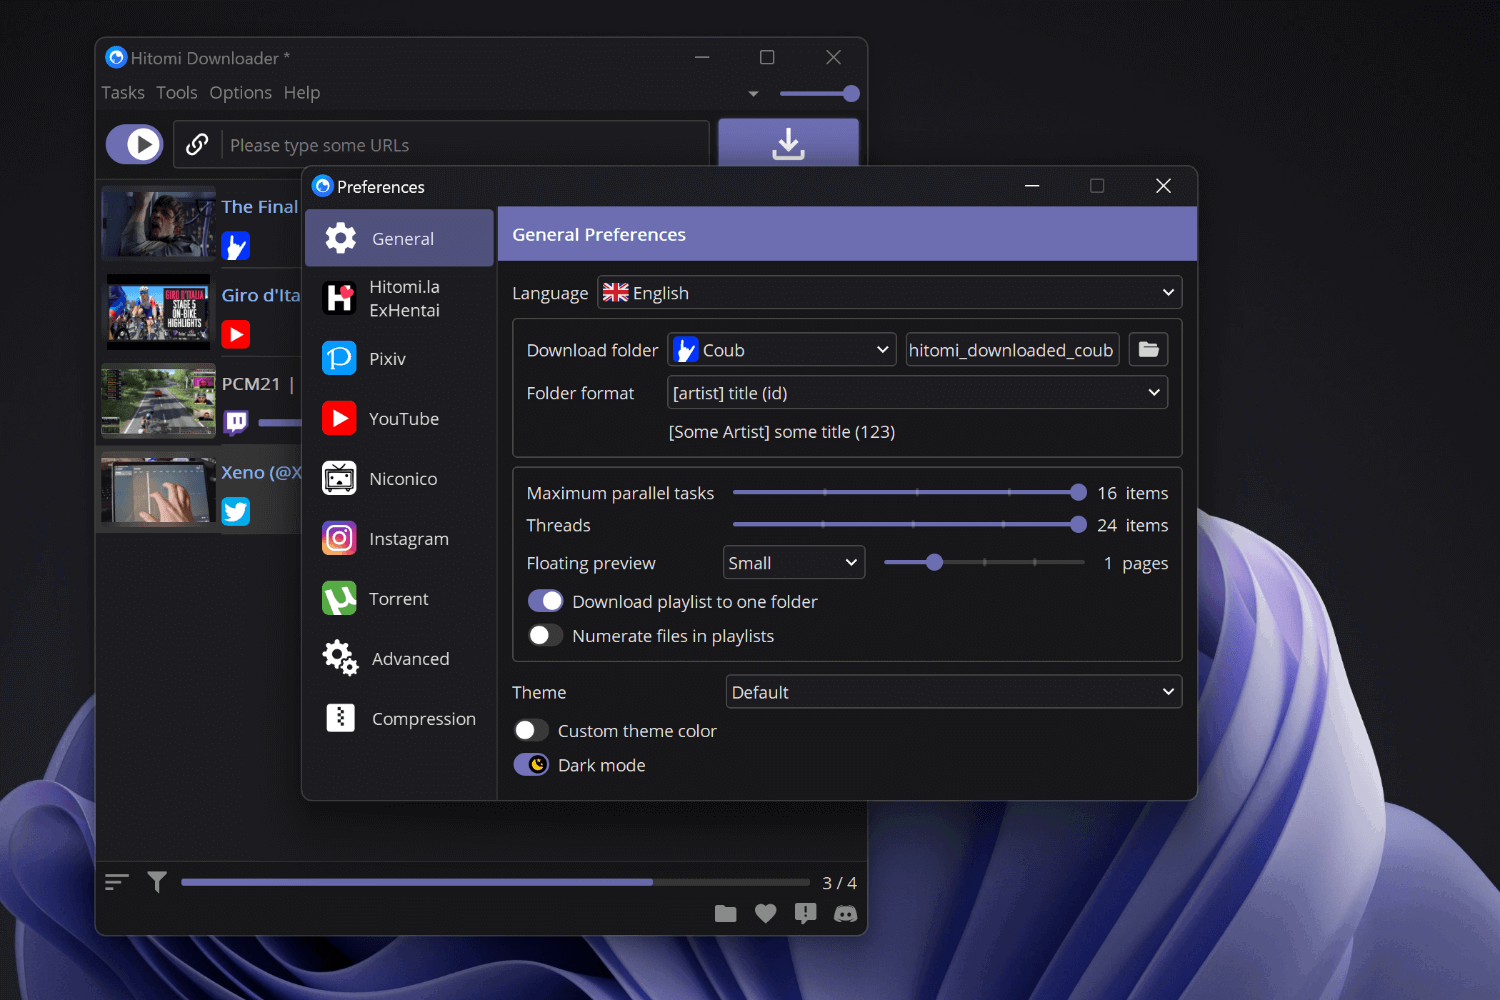Screen dimensions: 1500x1000
Task: Click the "3 / 4" task counter
Action: pyautogui.click(x=839, y=883)
